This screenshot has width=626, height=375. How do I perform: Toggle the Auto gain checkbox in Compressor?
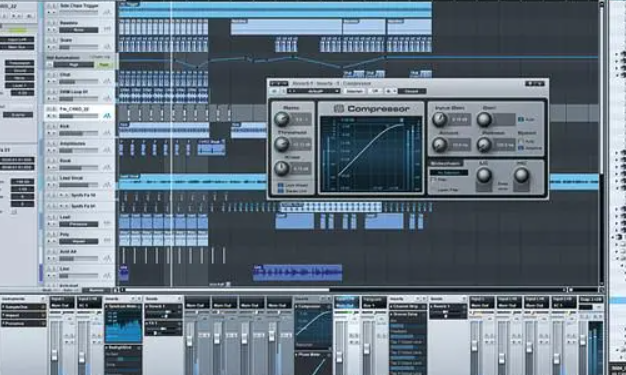coord(521,119)
